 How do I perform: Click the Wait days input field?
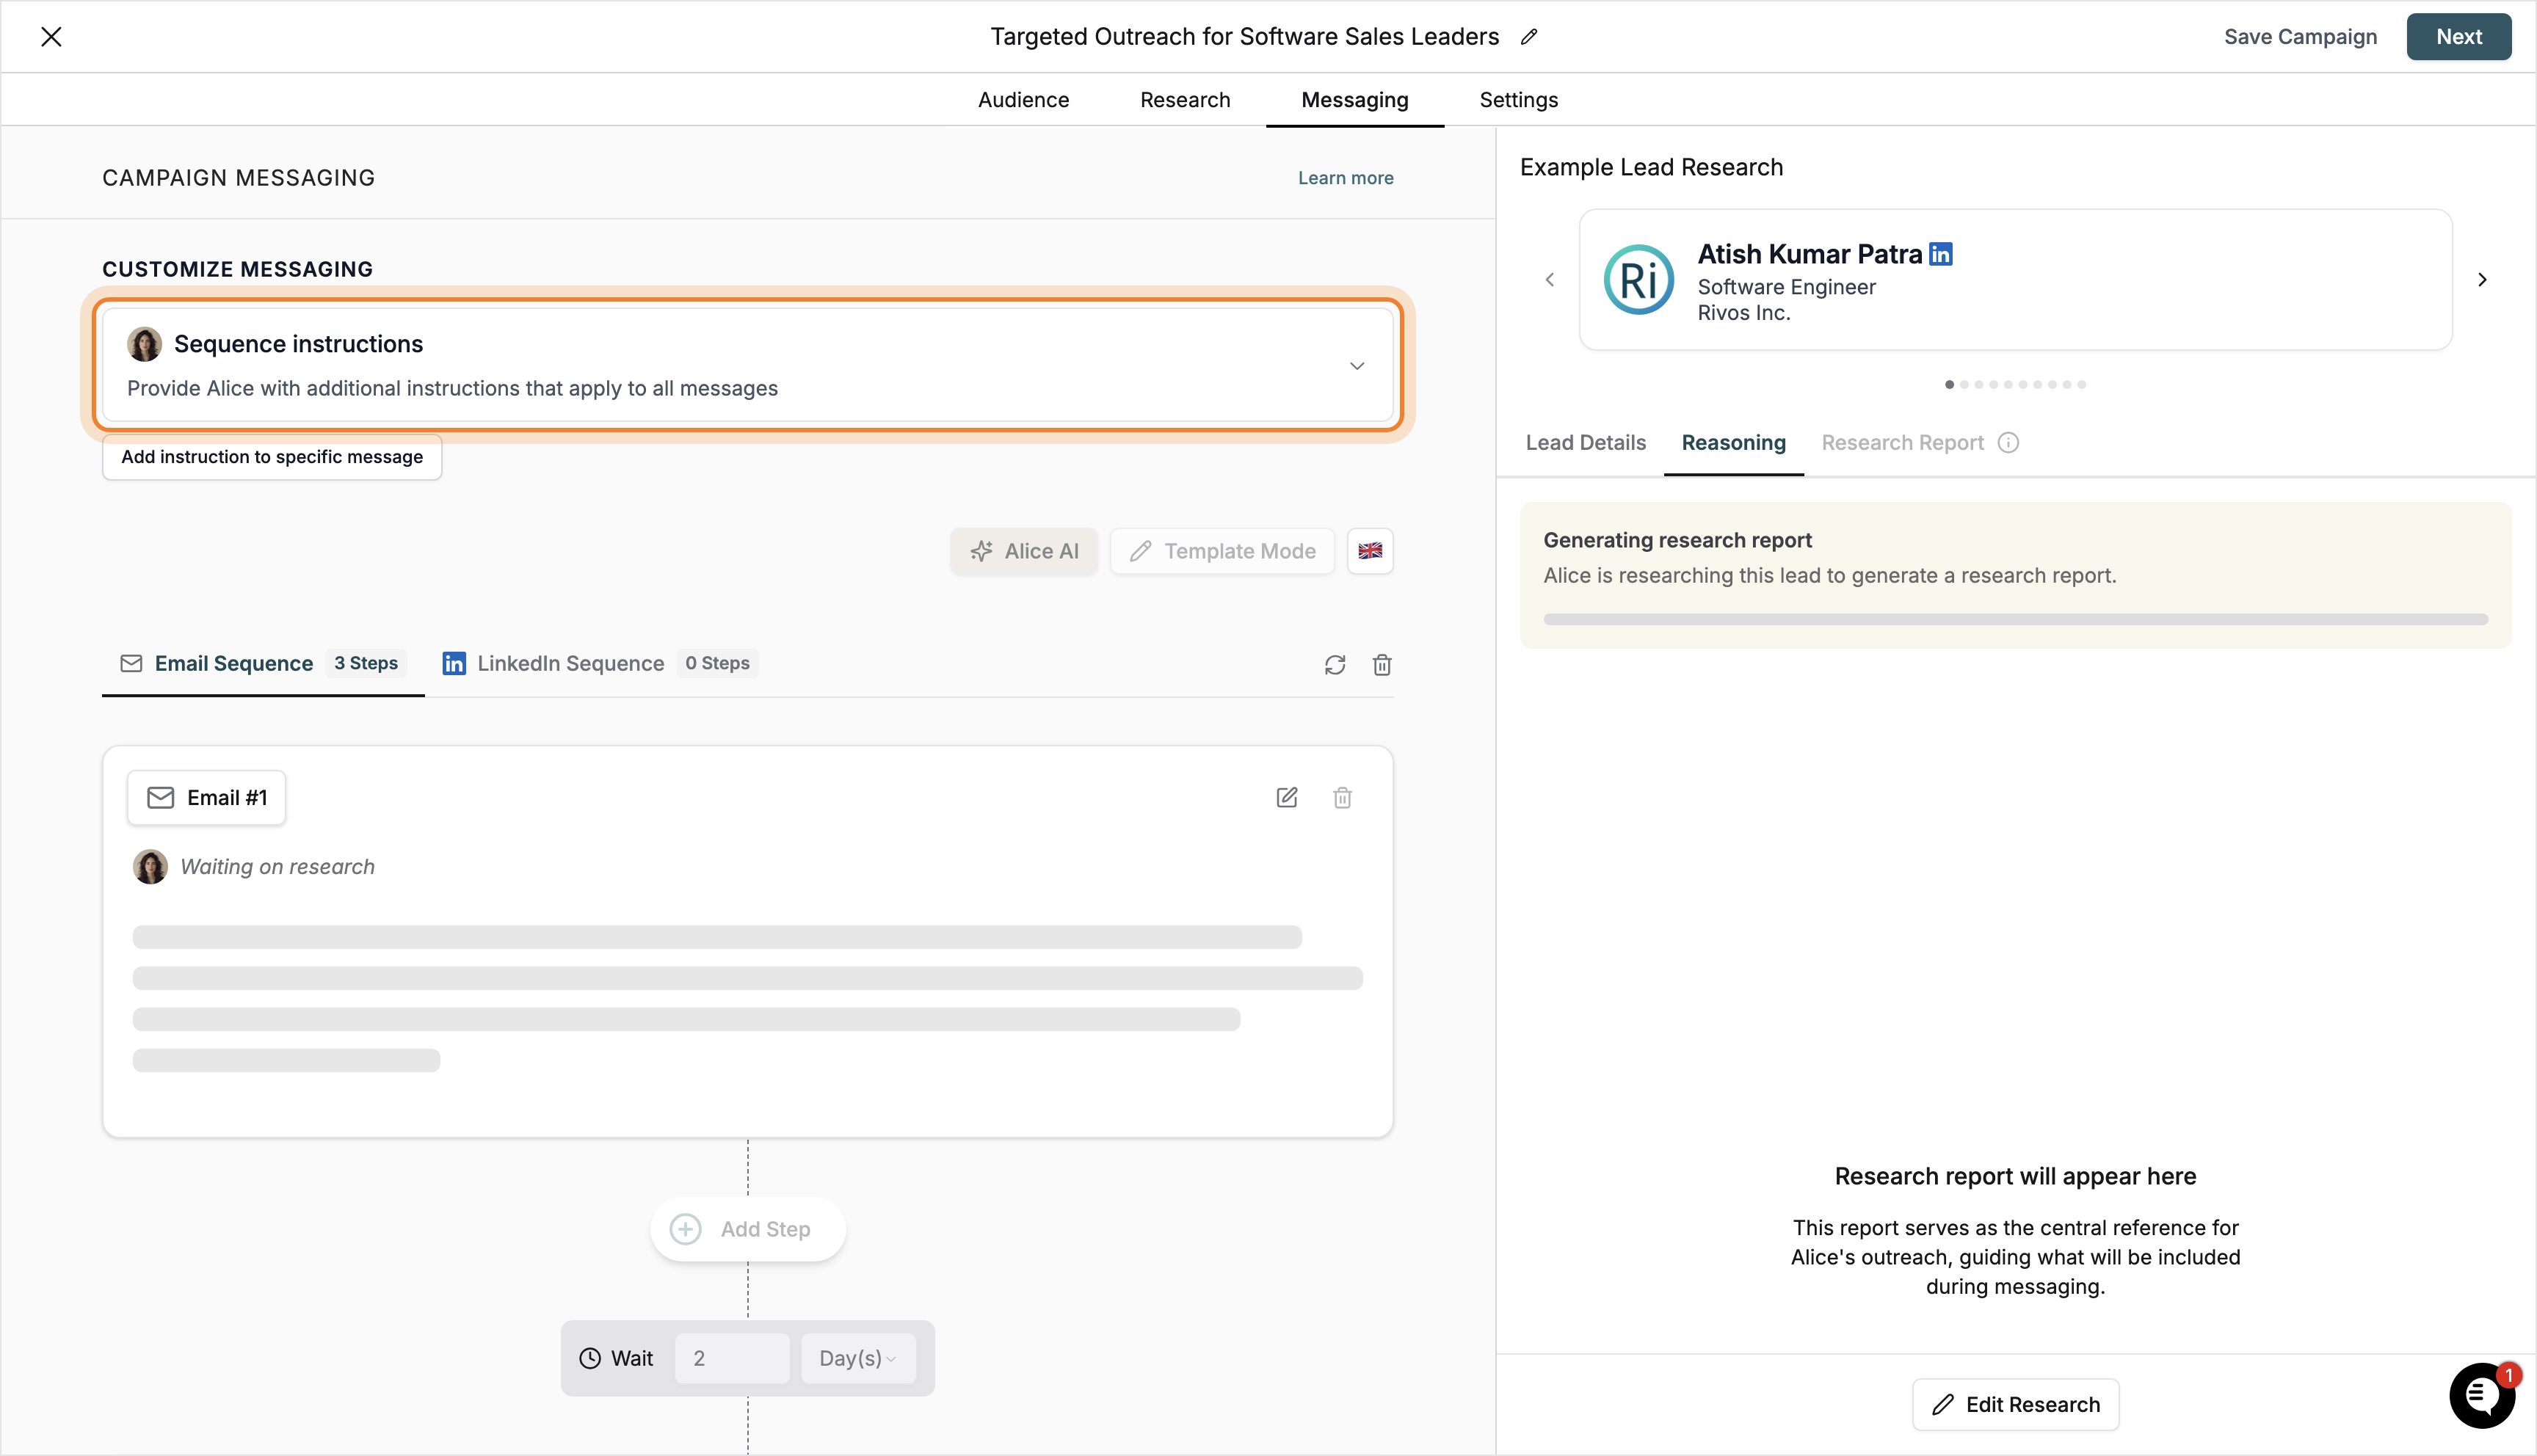click(733, 1358)
